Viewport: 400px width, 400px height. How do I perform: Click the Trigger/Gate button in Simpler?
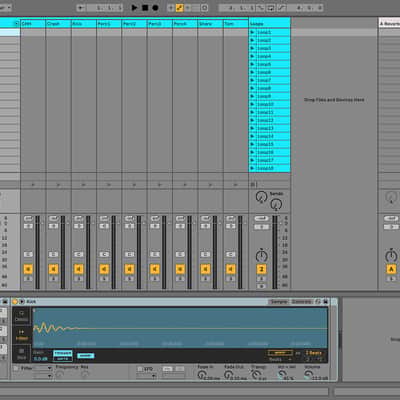63,356
